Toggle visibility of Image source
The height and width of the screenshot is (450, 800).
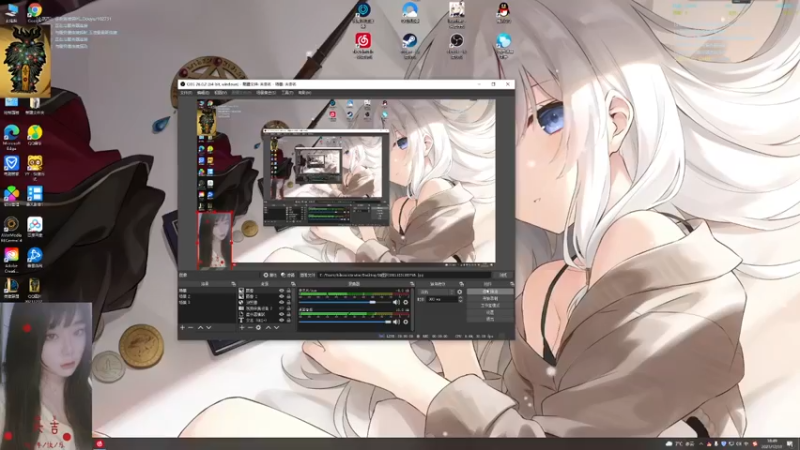point(282,290)
